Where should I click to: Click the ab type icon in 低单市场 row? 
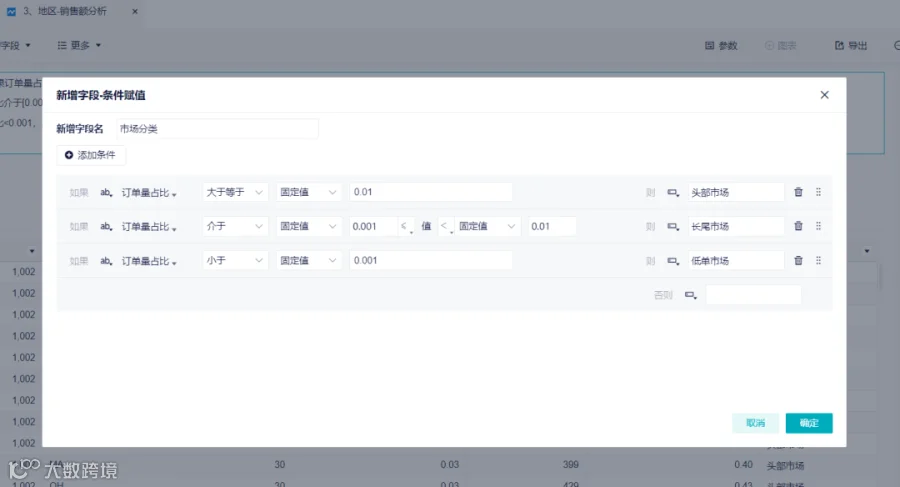click(x=106, y=261)
